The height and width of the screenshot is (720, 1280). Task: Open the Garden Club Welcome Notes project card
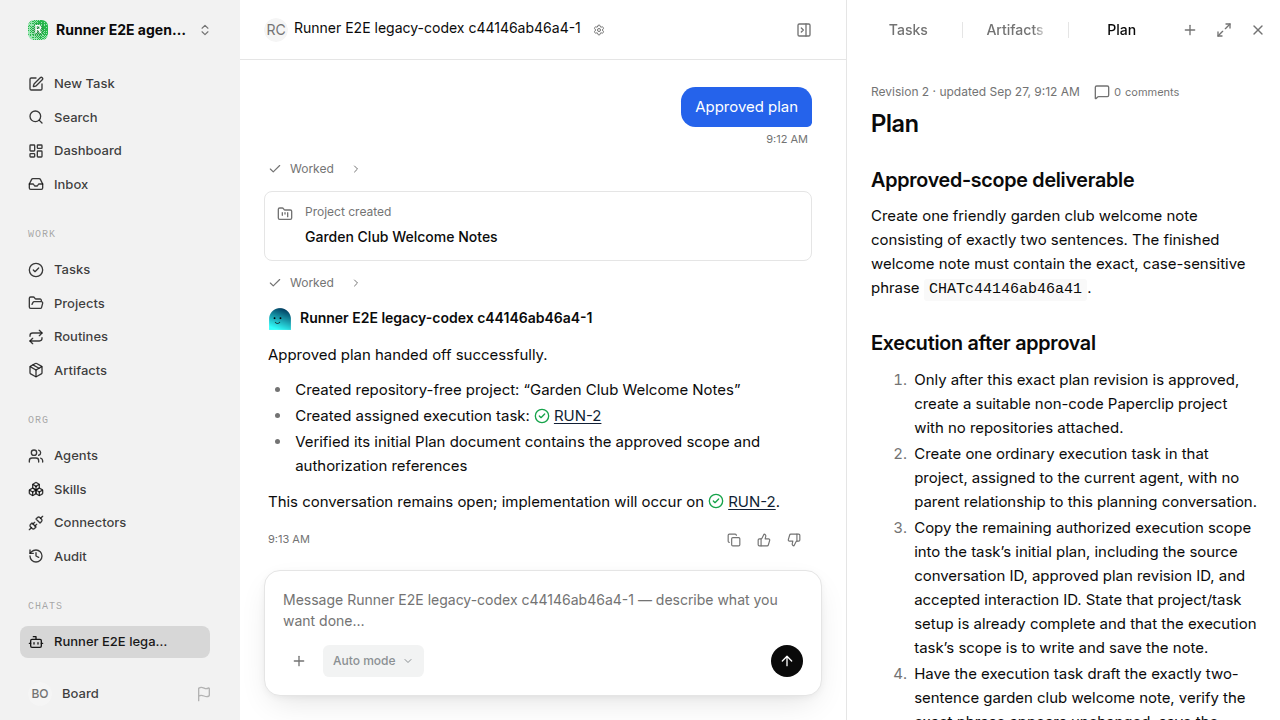pos(538,226)
